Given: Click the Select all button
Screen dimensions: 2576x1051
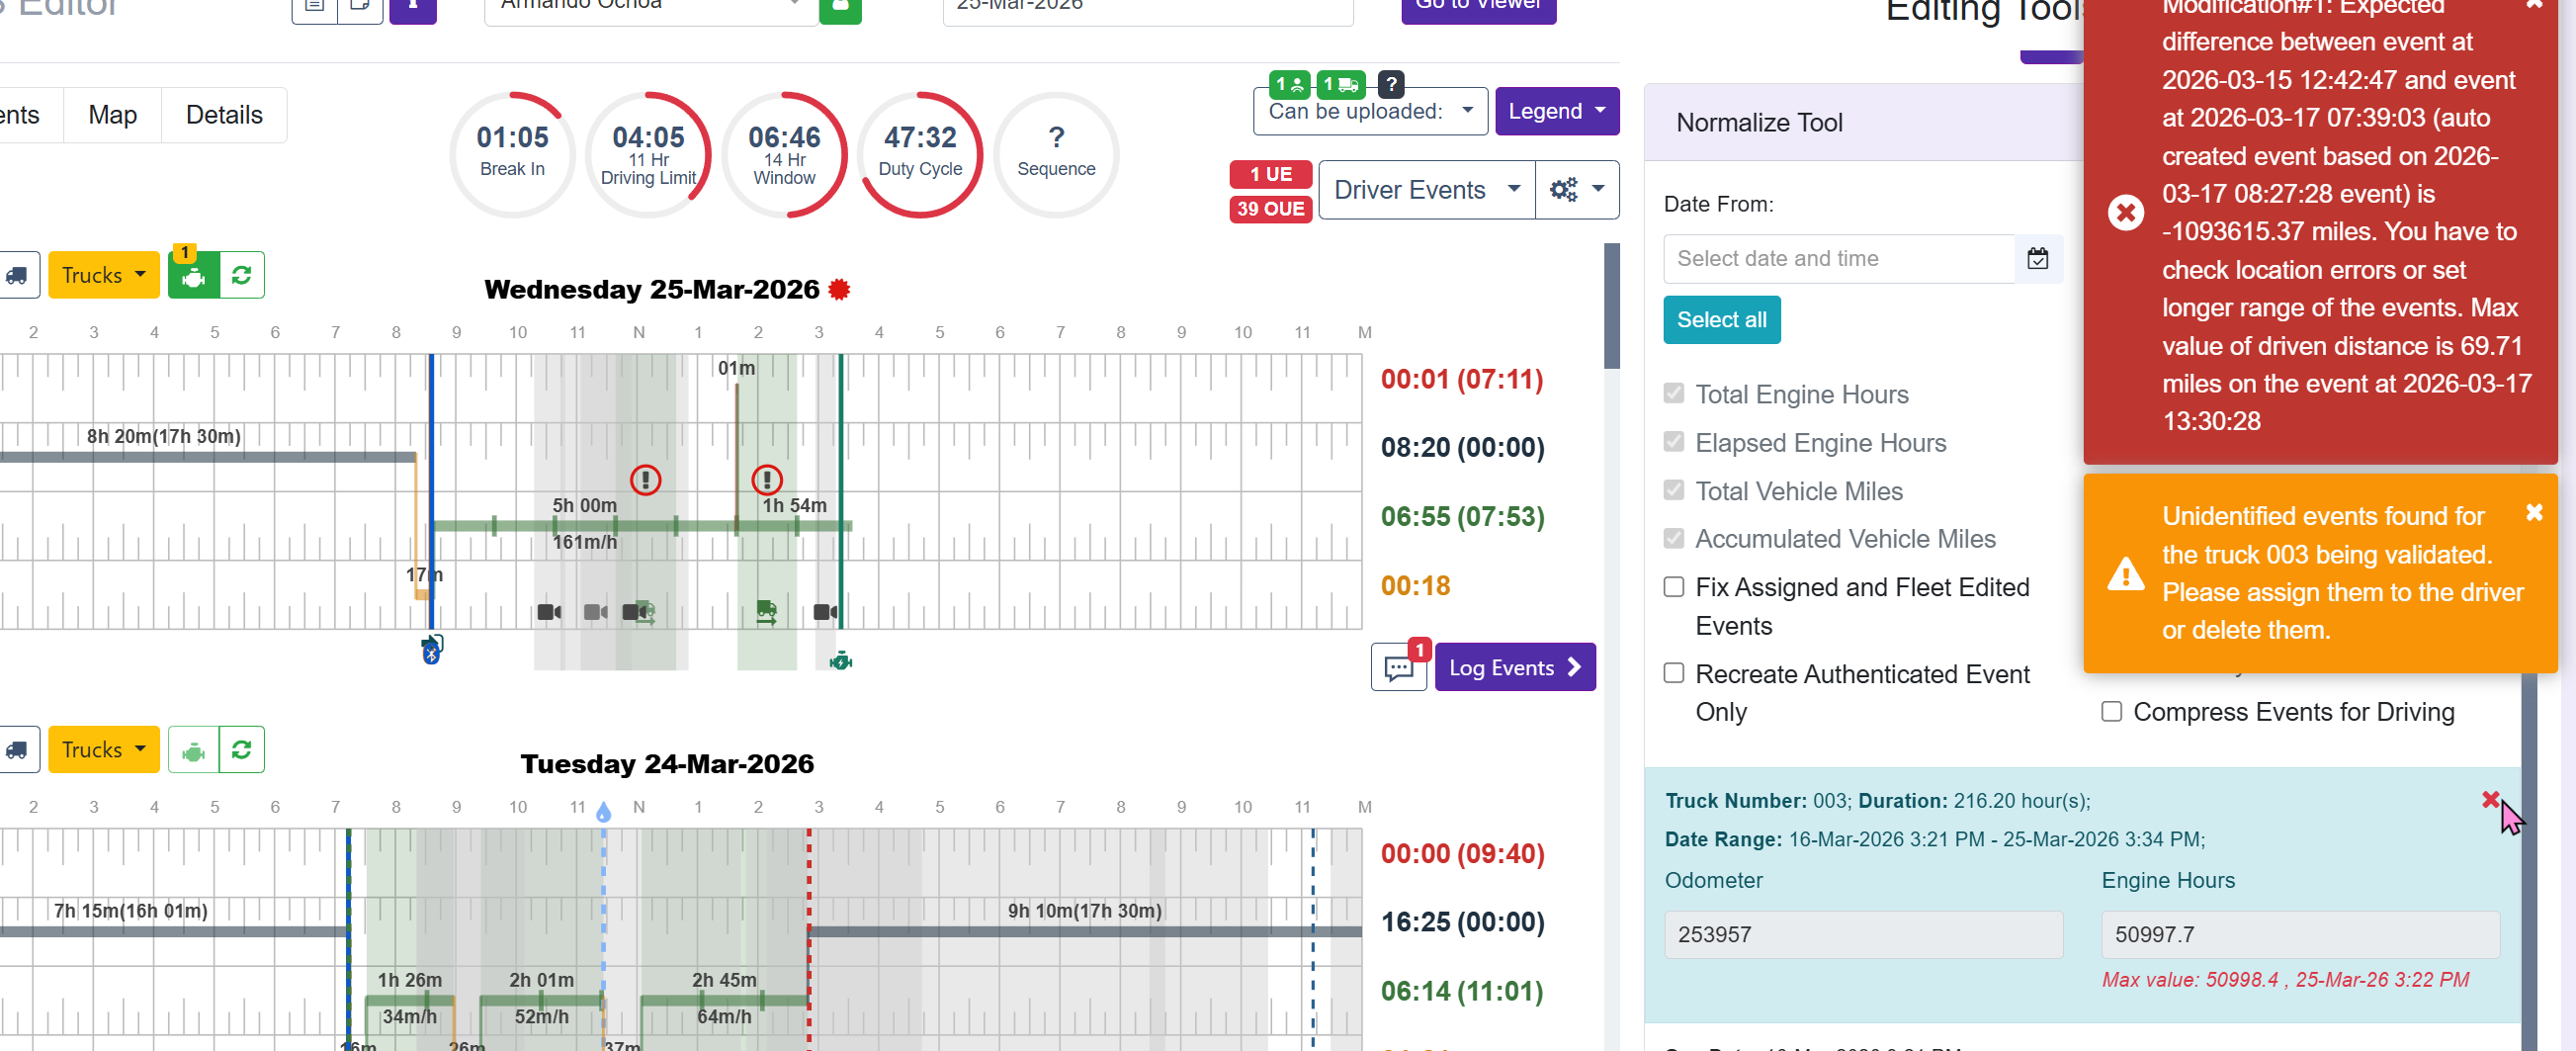Looking at the screenshot, I should click(x=1722, y=320).
